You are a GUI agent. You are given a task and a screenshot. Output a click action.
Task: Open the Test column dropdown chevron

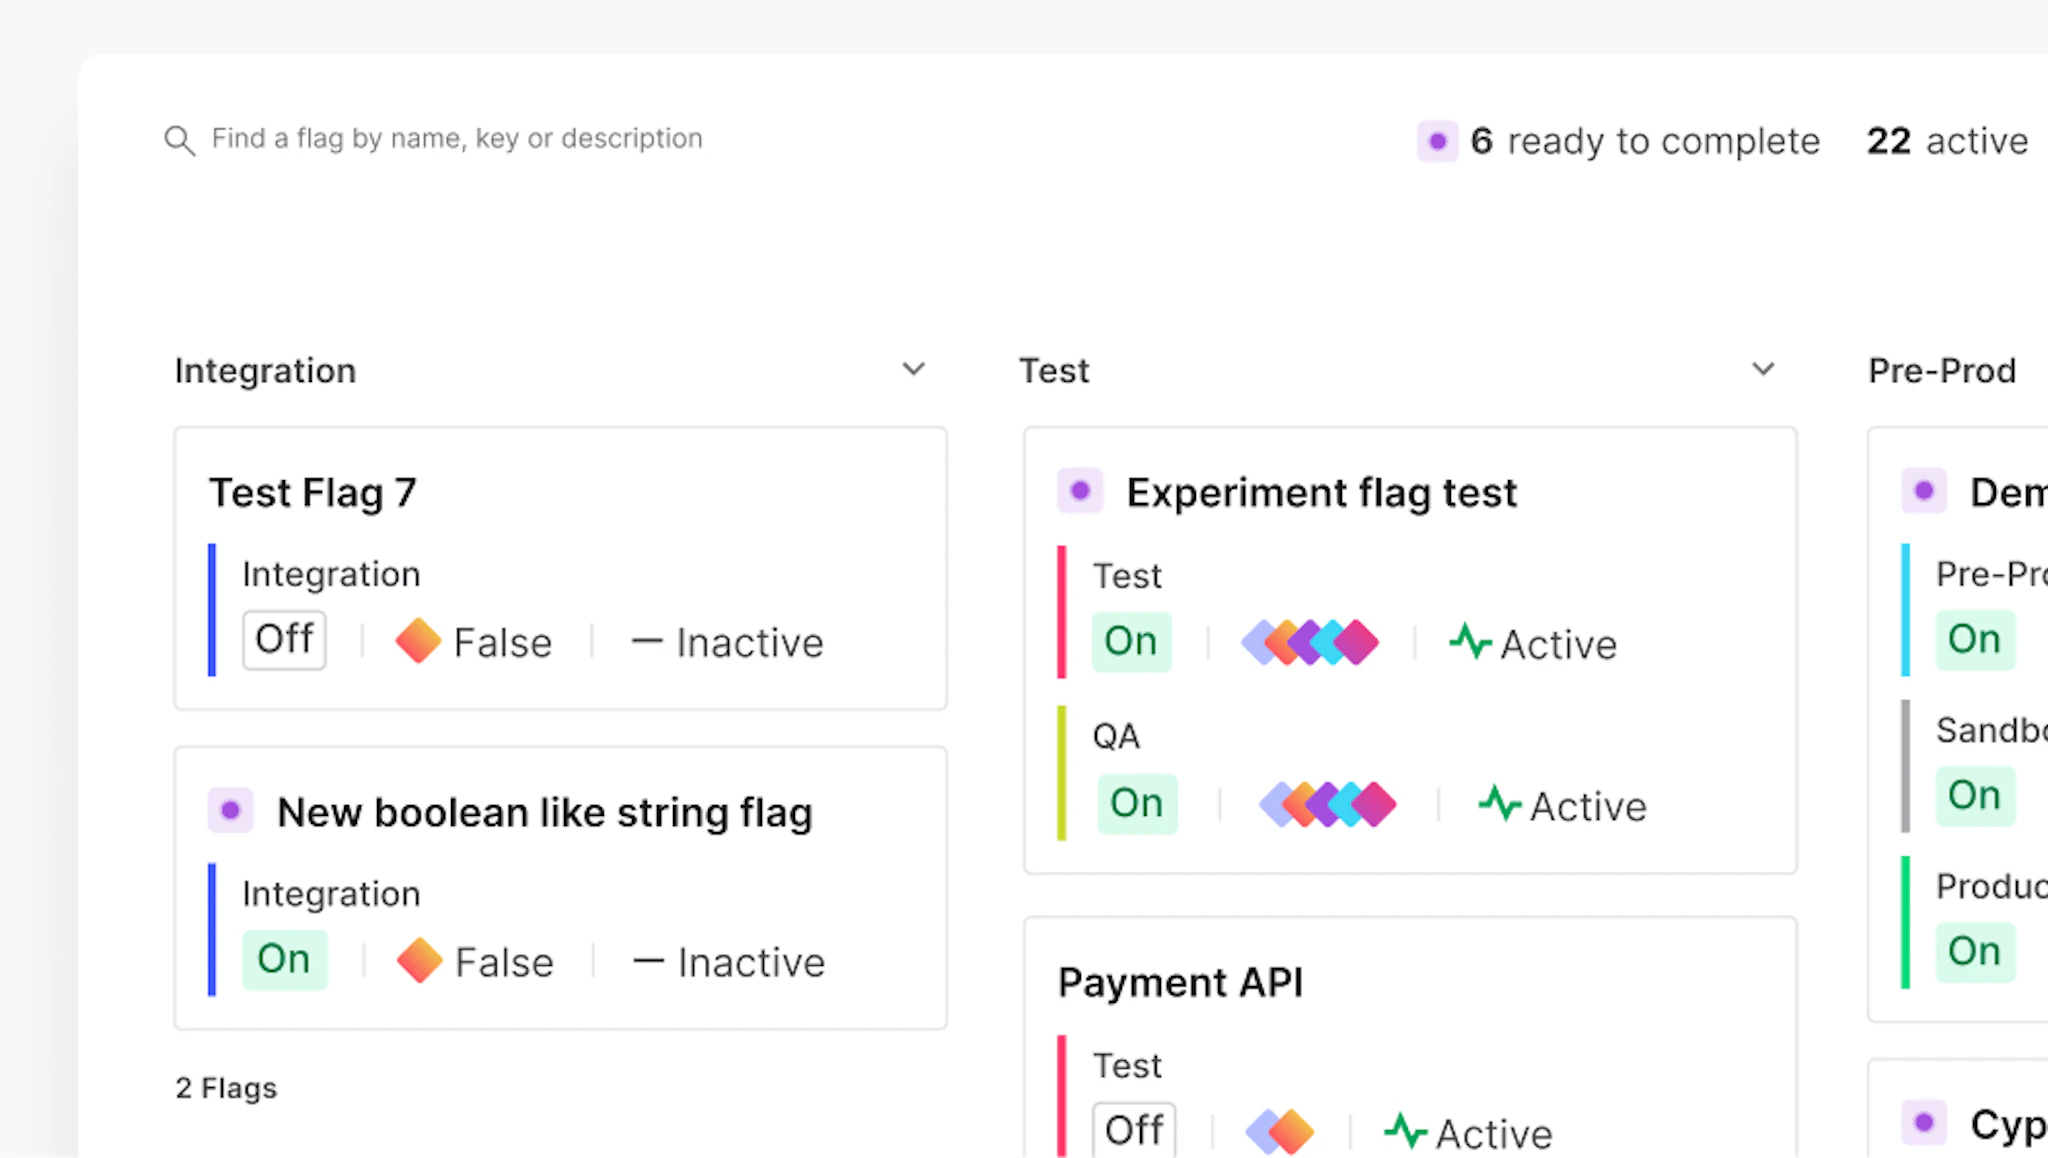coord(1763,369)
